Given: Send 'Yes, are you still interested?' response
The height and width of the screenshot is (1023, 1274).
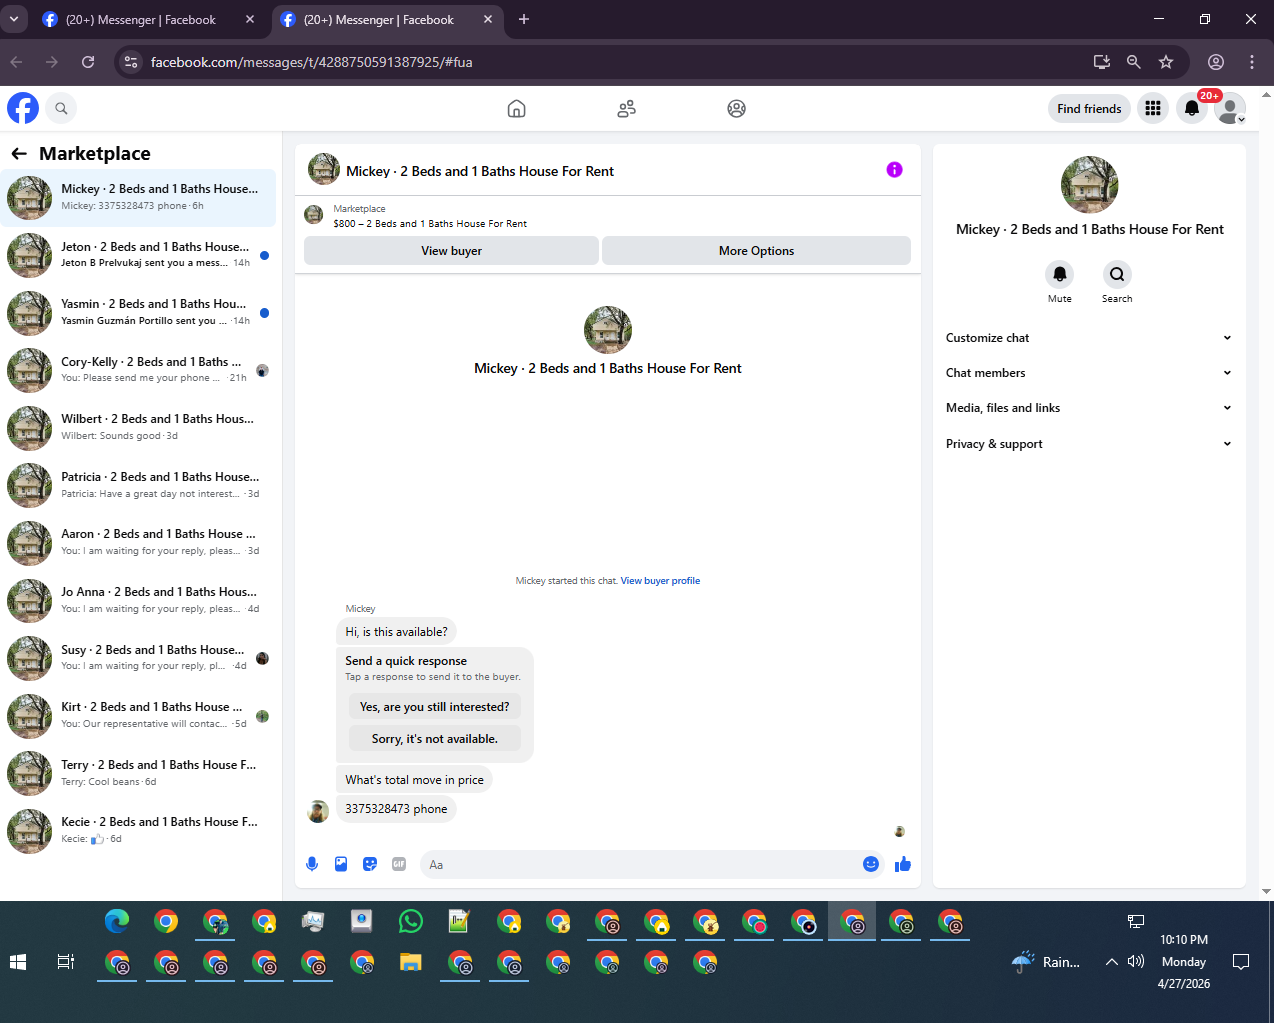Looking at the screenshot, I should (x=434, y=707).
